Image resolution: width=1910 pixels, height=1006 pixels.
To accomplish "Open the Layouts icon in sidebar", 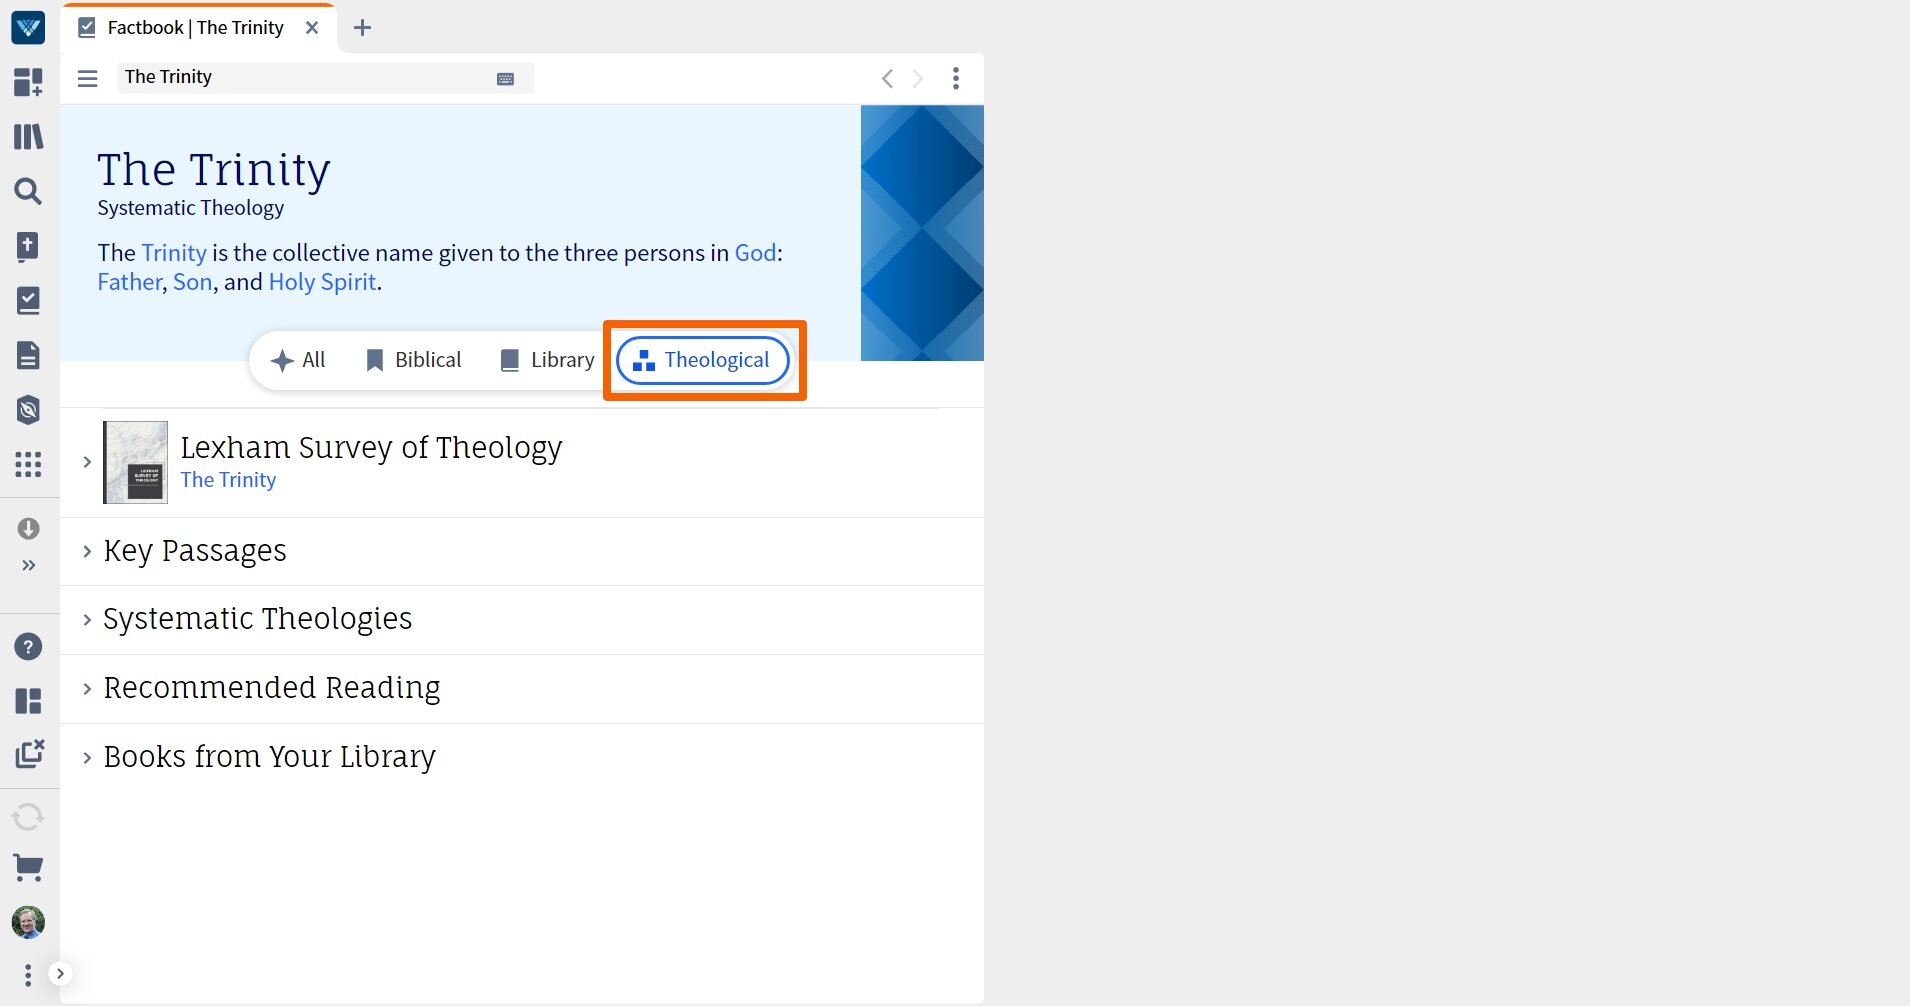I will tap(28, 701).
